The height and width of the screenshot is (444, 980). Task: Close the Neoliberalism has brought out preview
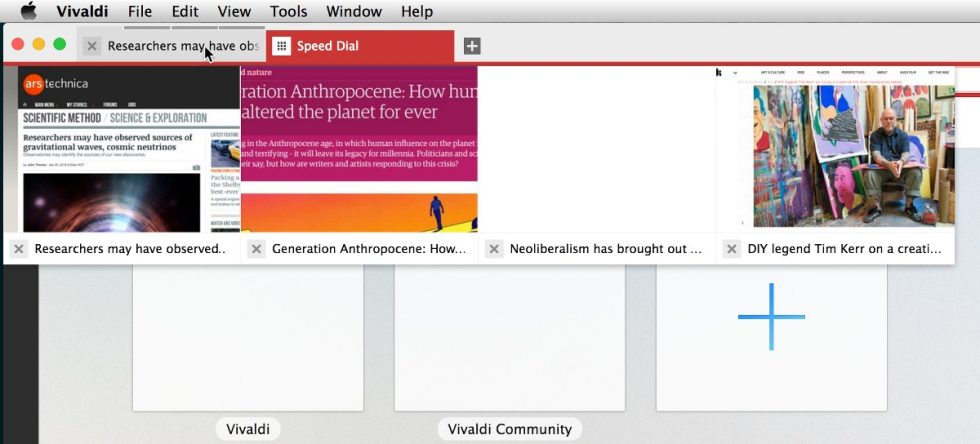pyautogui.click(x=494, y=249)
